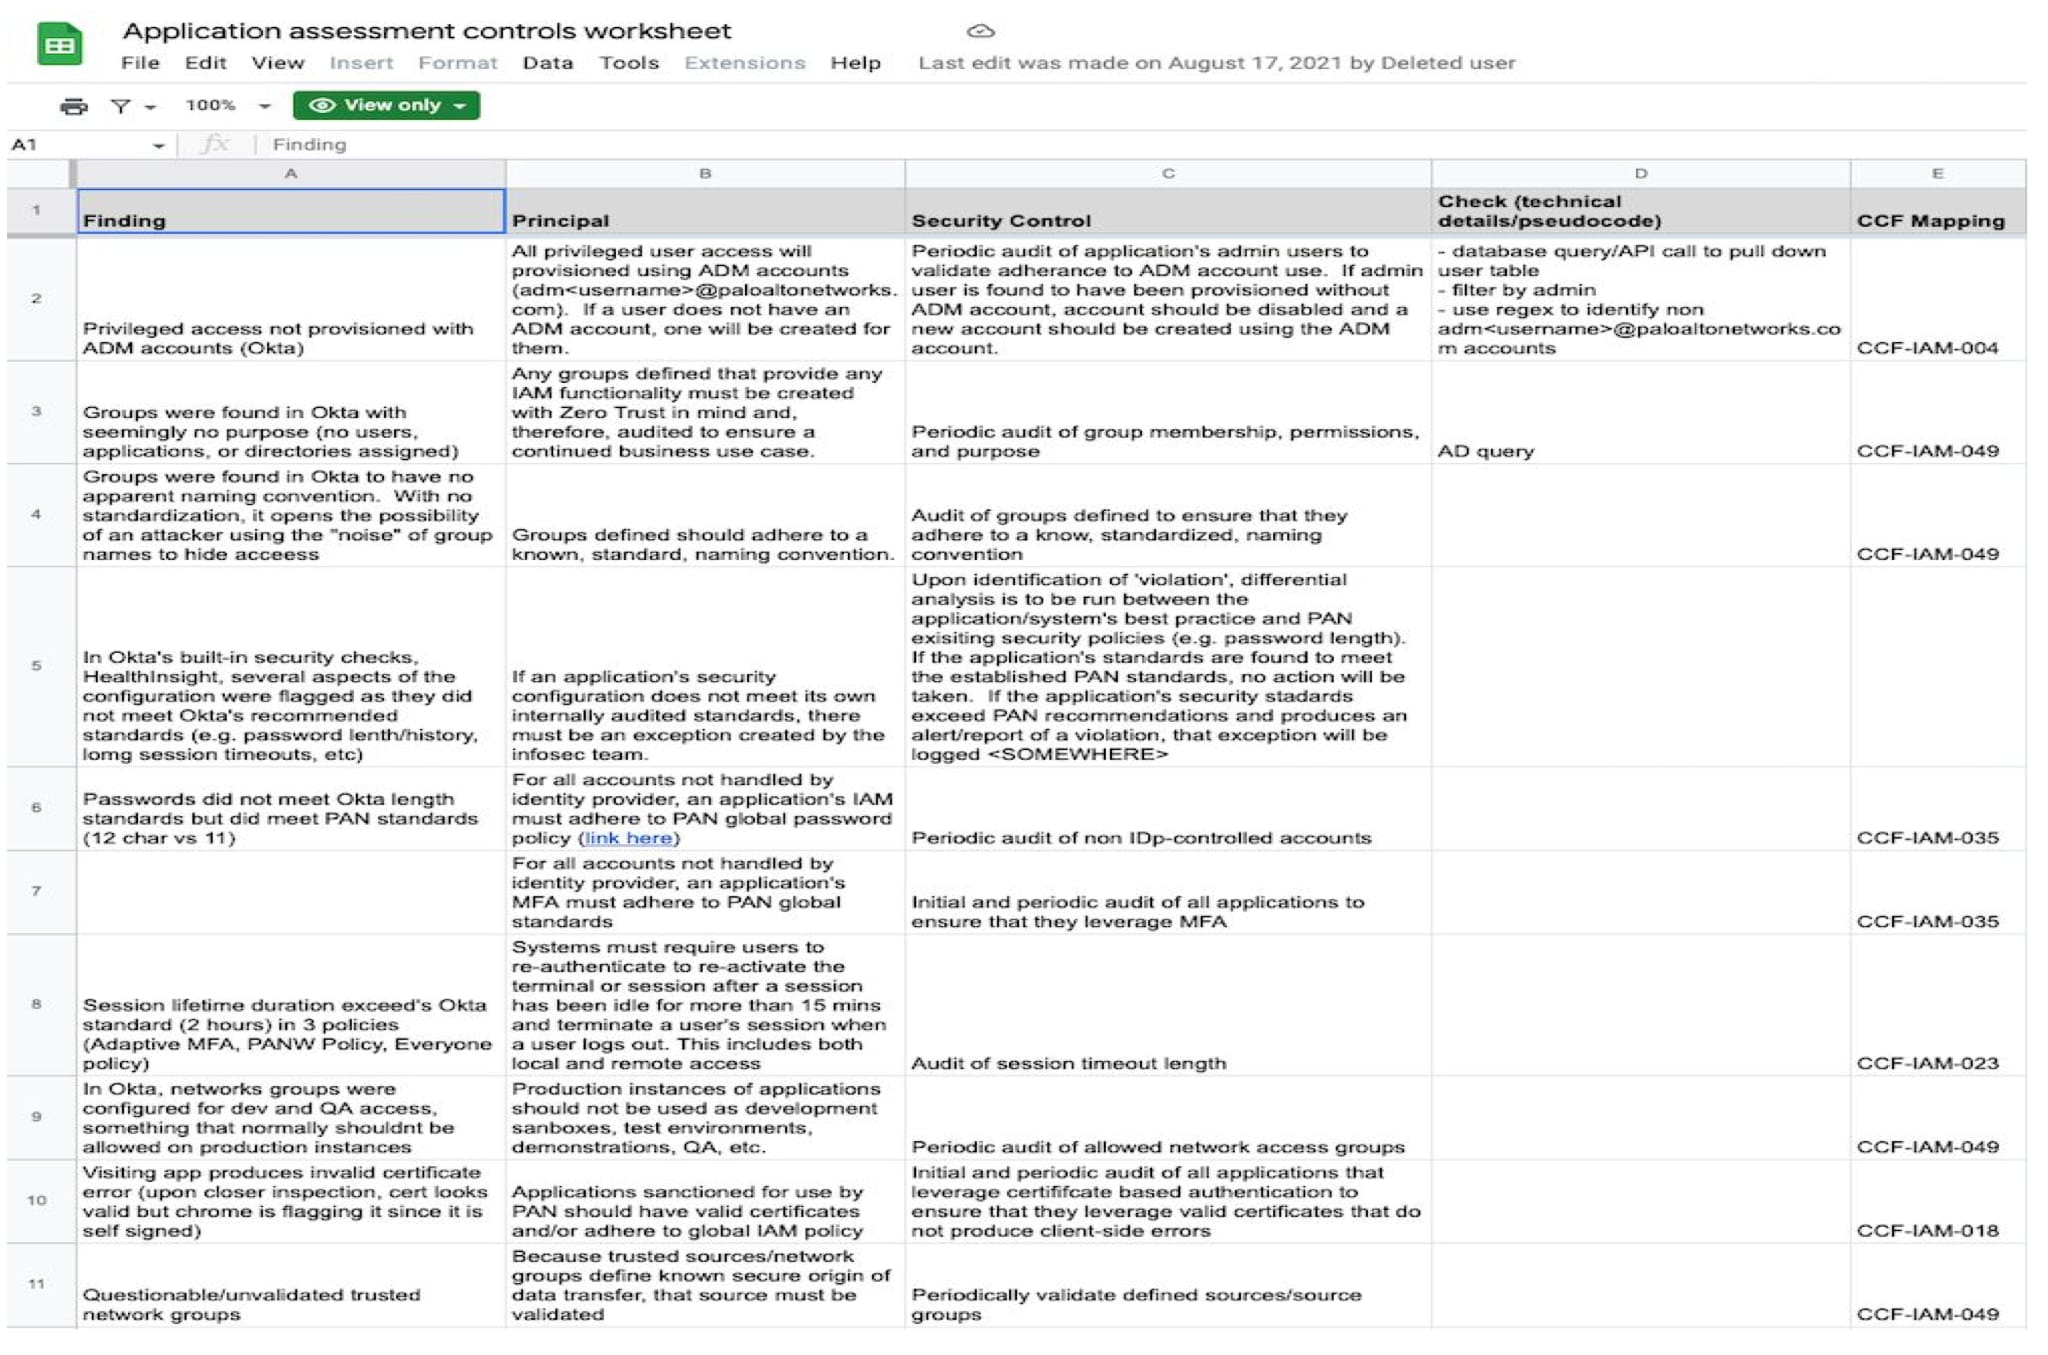Select the CCF-IAM-018 cell

coord(1938,1201)
